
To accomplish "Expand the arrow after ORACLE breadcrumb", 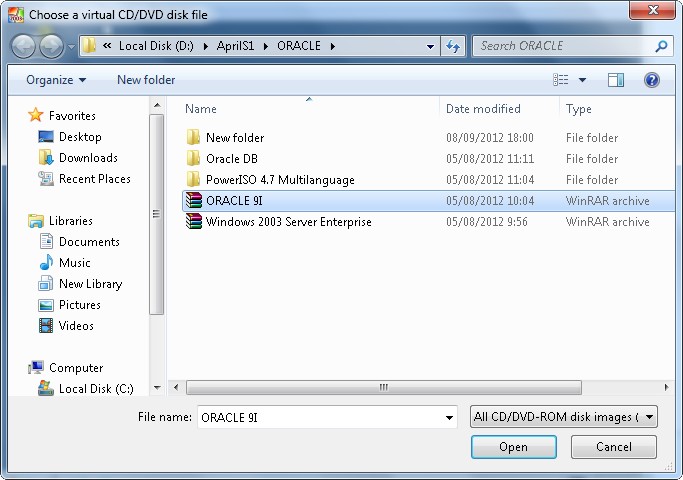I will pos(333,46).
